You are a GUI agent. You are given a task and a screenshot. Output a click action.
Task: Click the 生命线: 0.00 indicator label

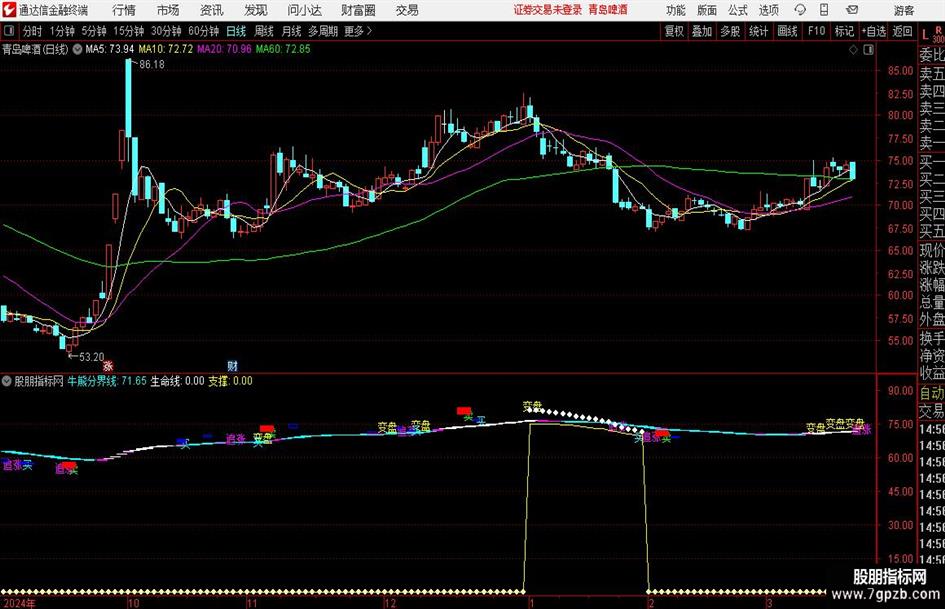coord(177,381)
